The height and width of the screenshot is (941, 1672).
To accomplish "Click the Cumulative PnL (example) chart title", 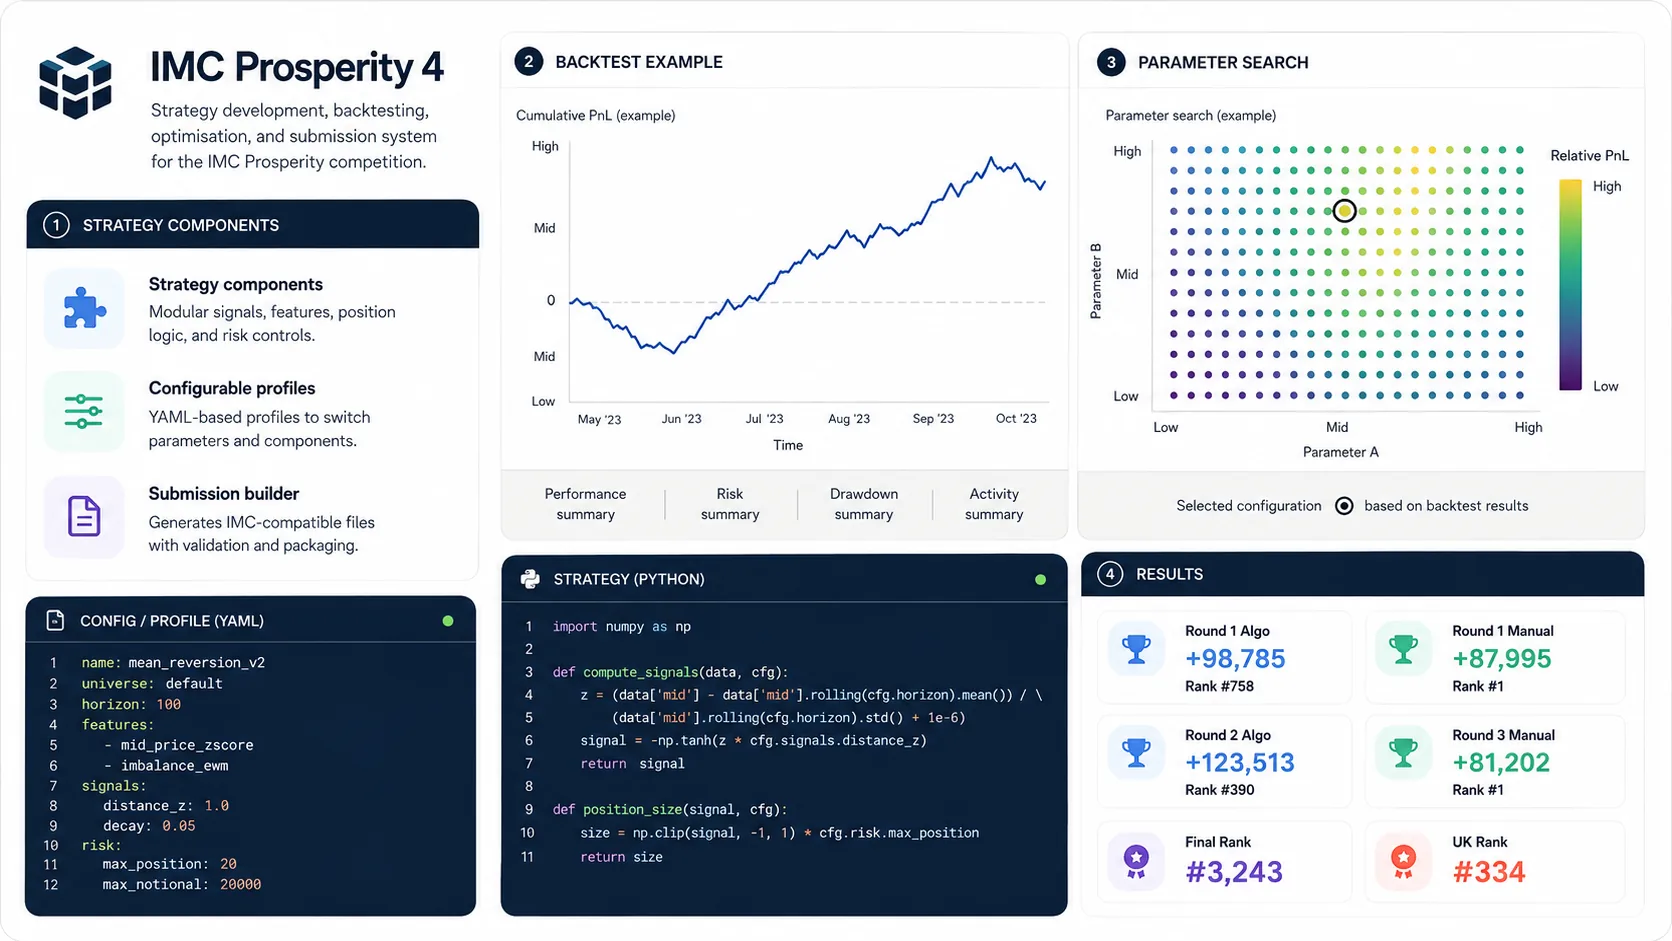I will tap(596, 115).
